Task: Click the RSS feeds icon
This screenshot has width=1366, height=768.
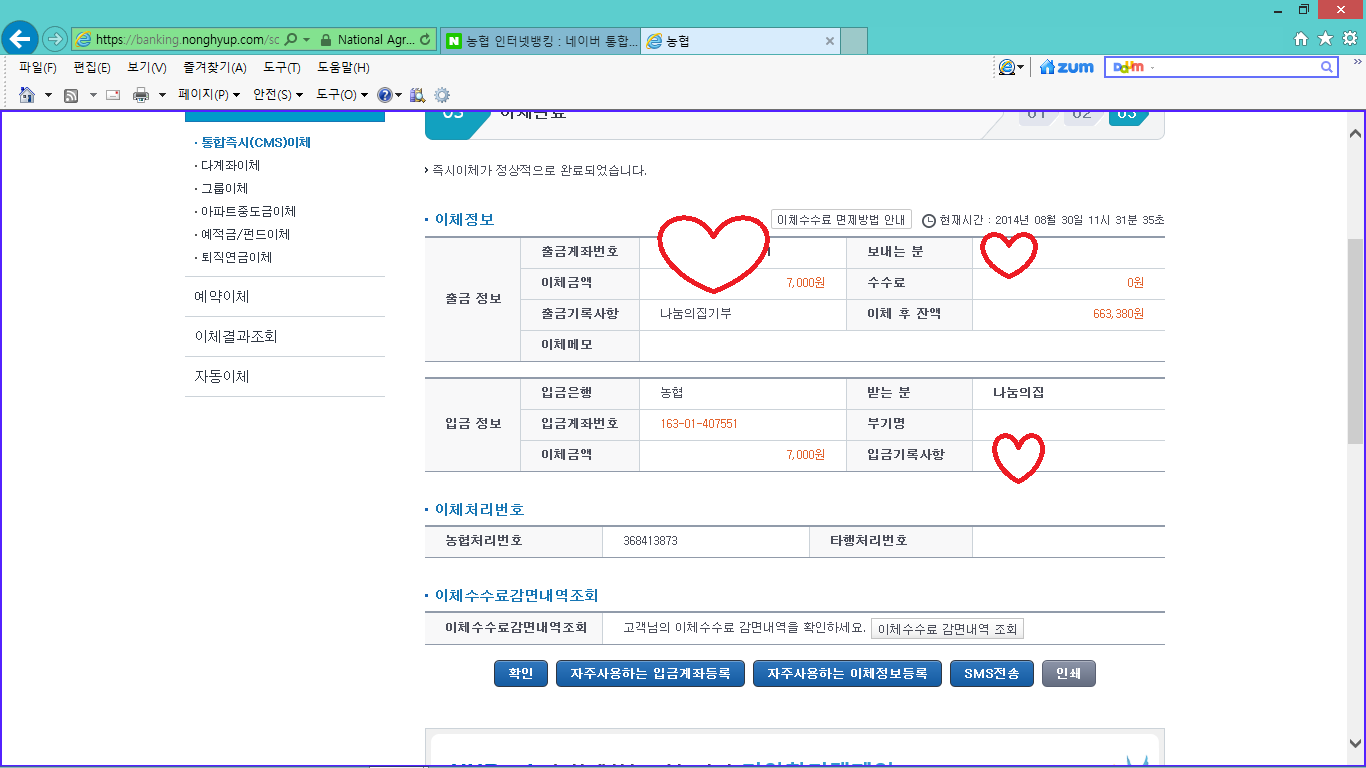Action: (71, 95)
